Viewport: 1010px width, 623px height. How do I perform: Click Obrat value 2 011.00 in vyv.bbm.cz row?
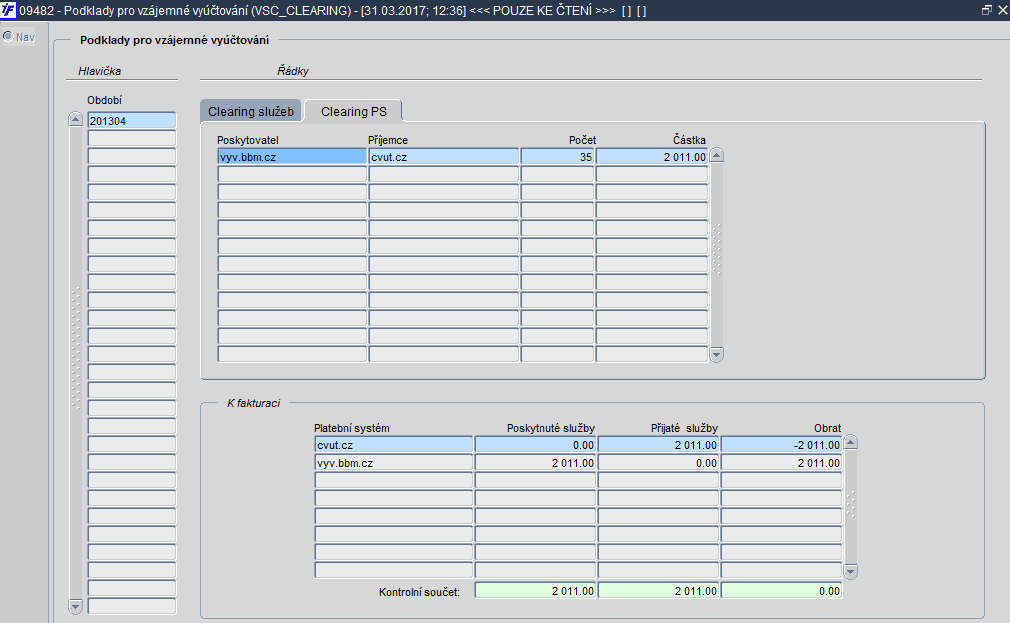pyautogui.click(x=781, y=463)
